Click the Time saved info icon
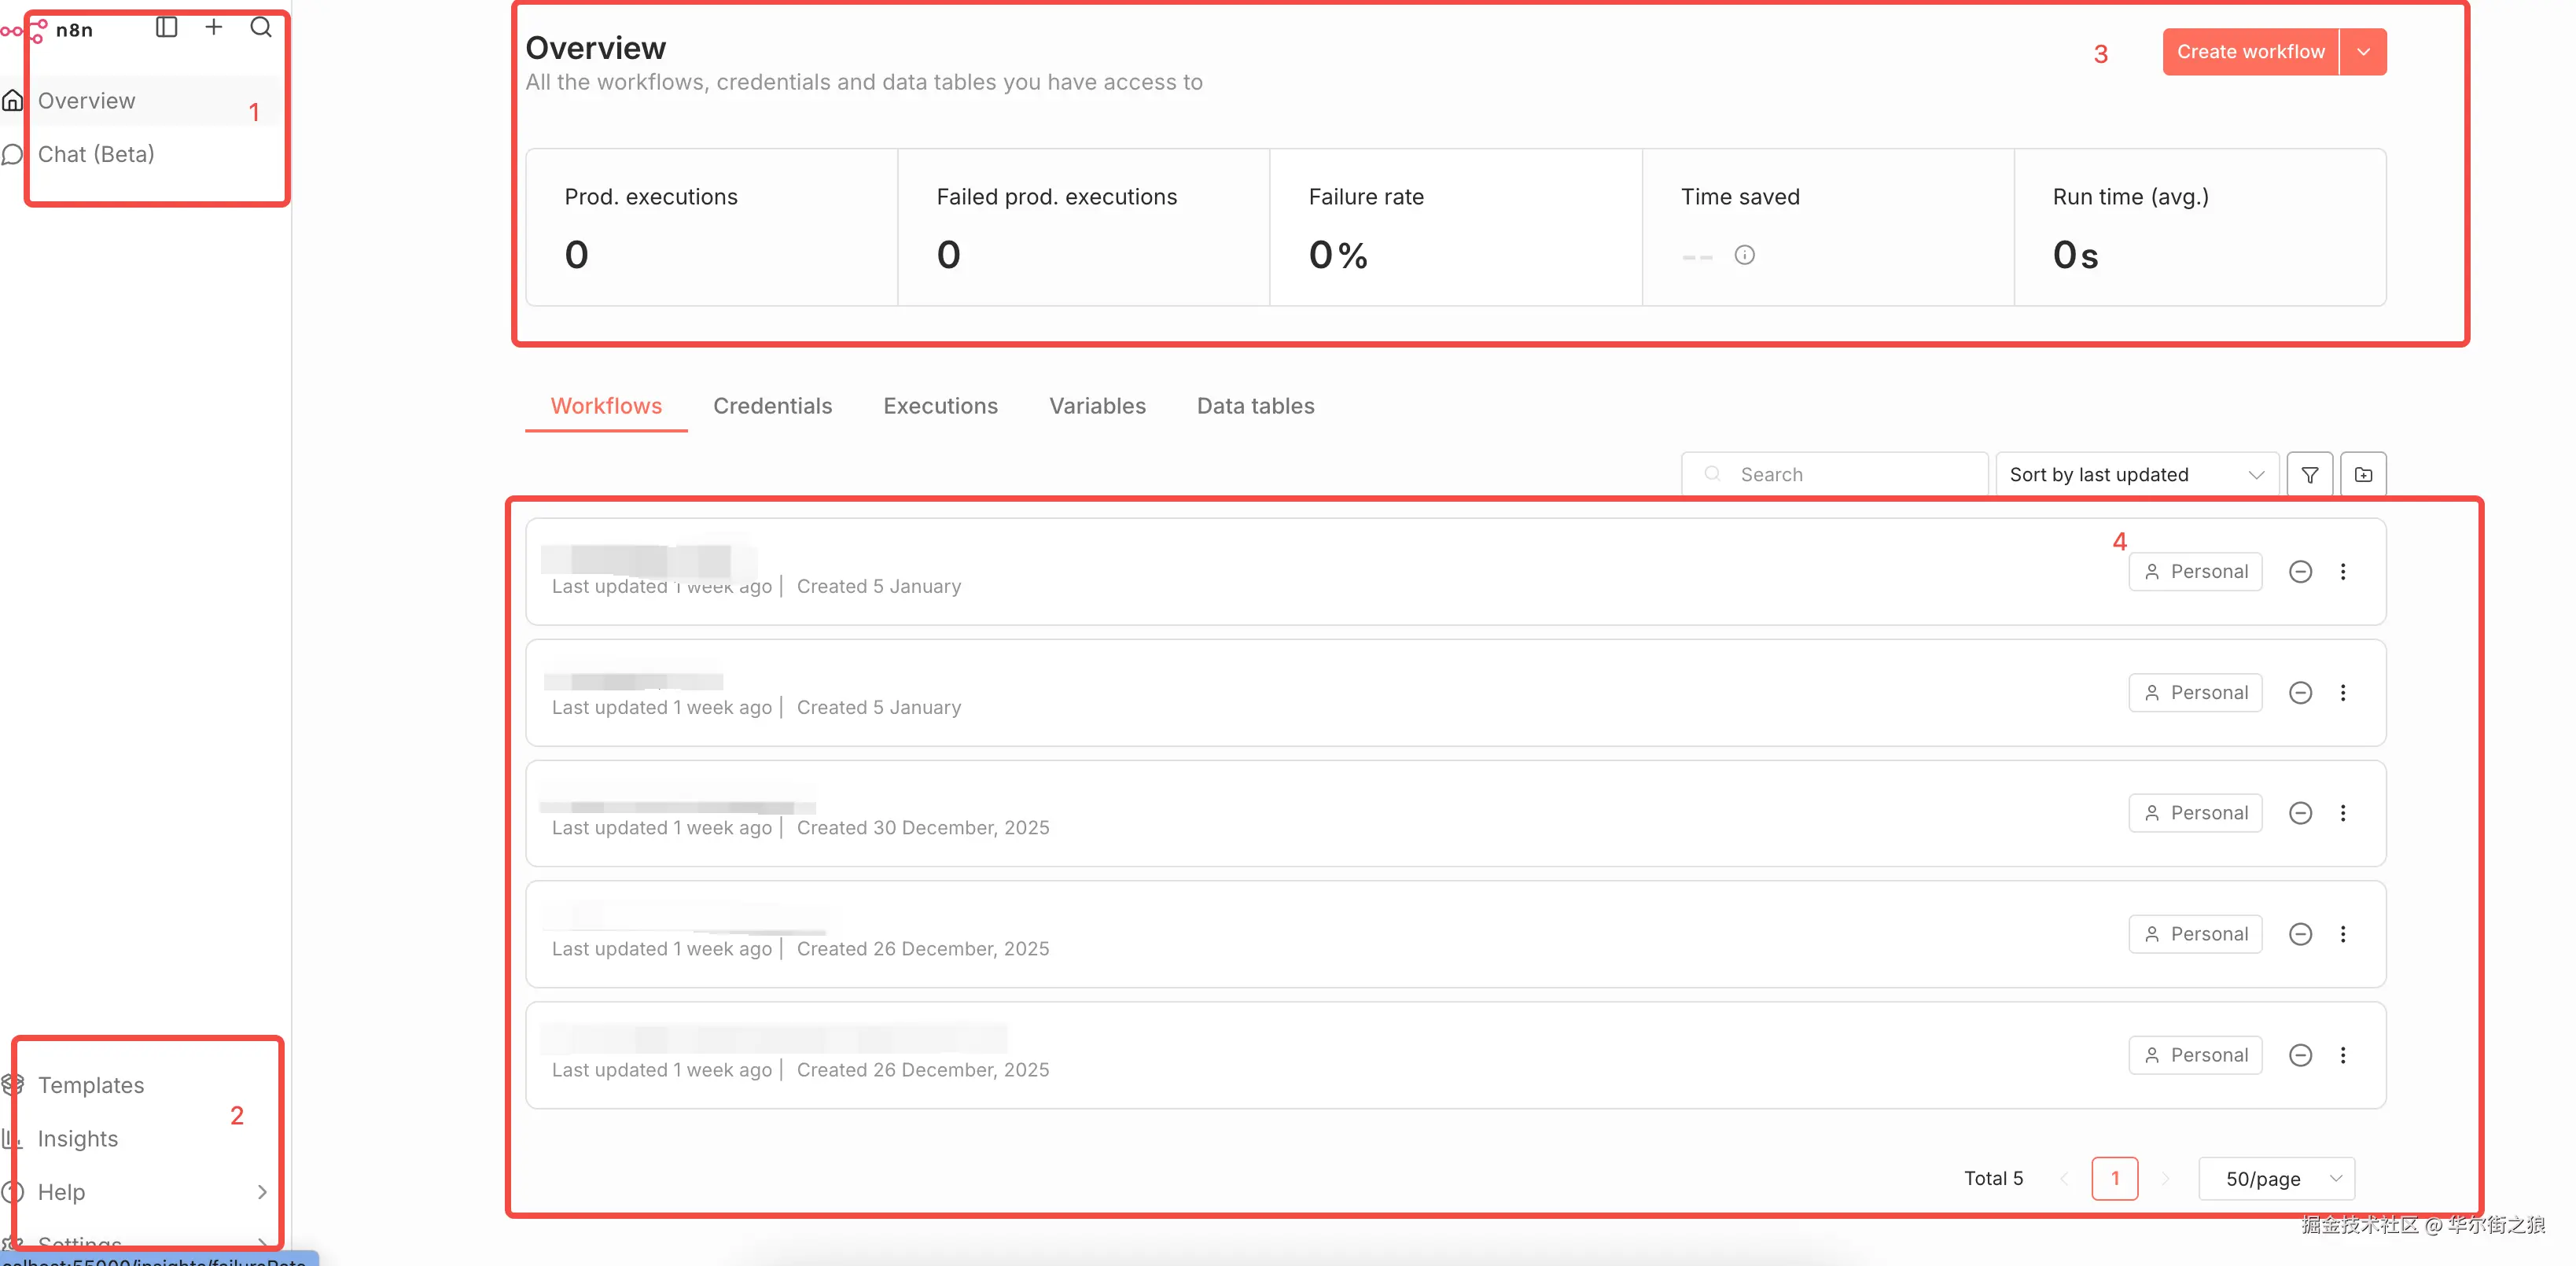This screenshot has width=2576, height=1266. point(1744,255)
